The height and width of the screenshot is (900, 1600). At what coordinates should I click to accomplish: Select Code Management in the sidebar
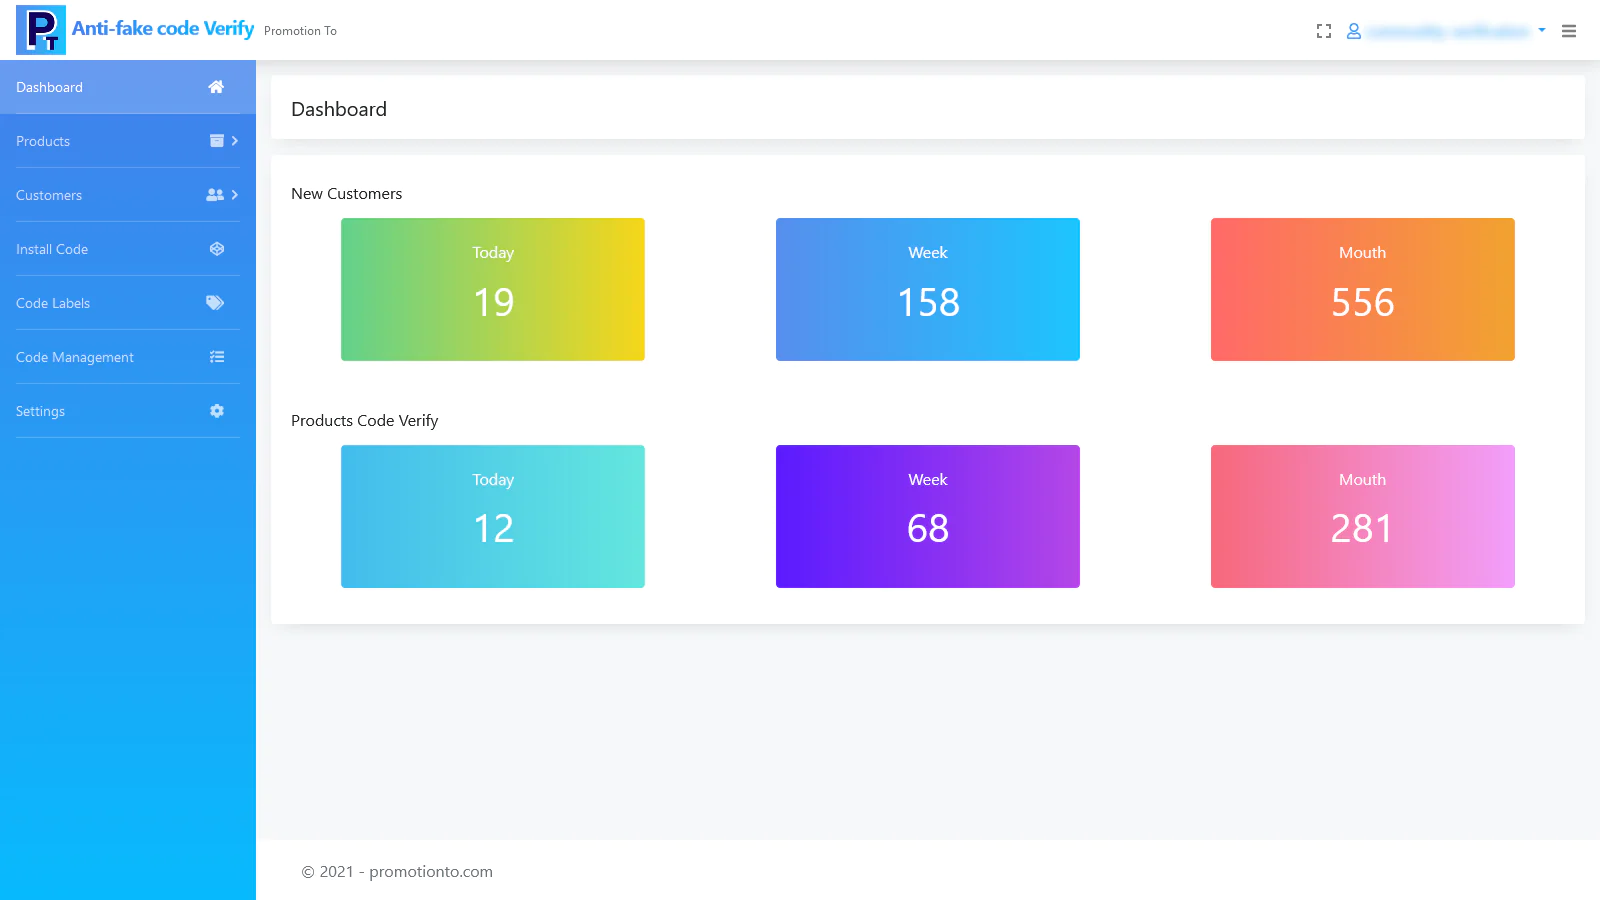(x=75, y=357)
